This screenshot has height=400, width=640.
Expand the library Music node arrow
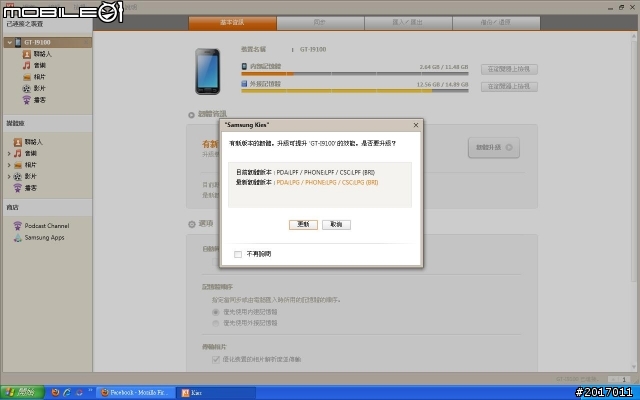tap(9, 154)
